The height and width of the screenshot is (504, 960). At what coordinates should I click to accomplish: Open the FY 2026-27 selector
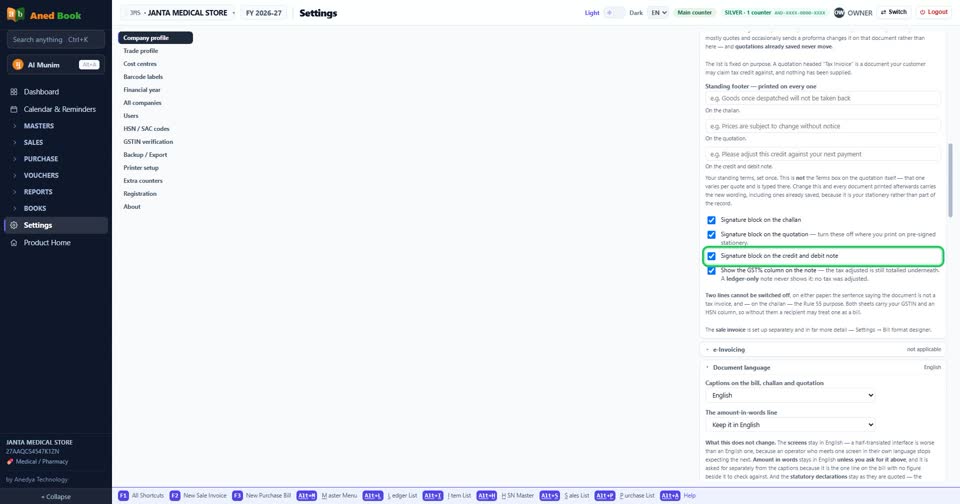click(x=264, y=13)
